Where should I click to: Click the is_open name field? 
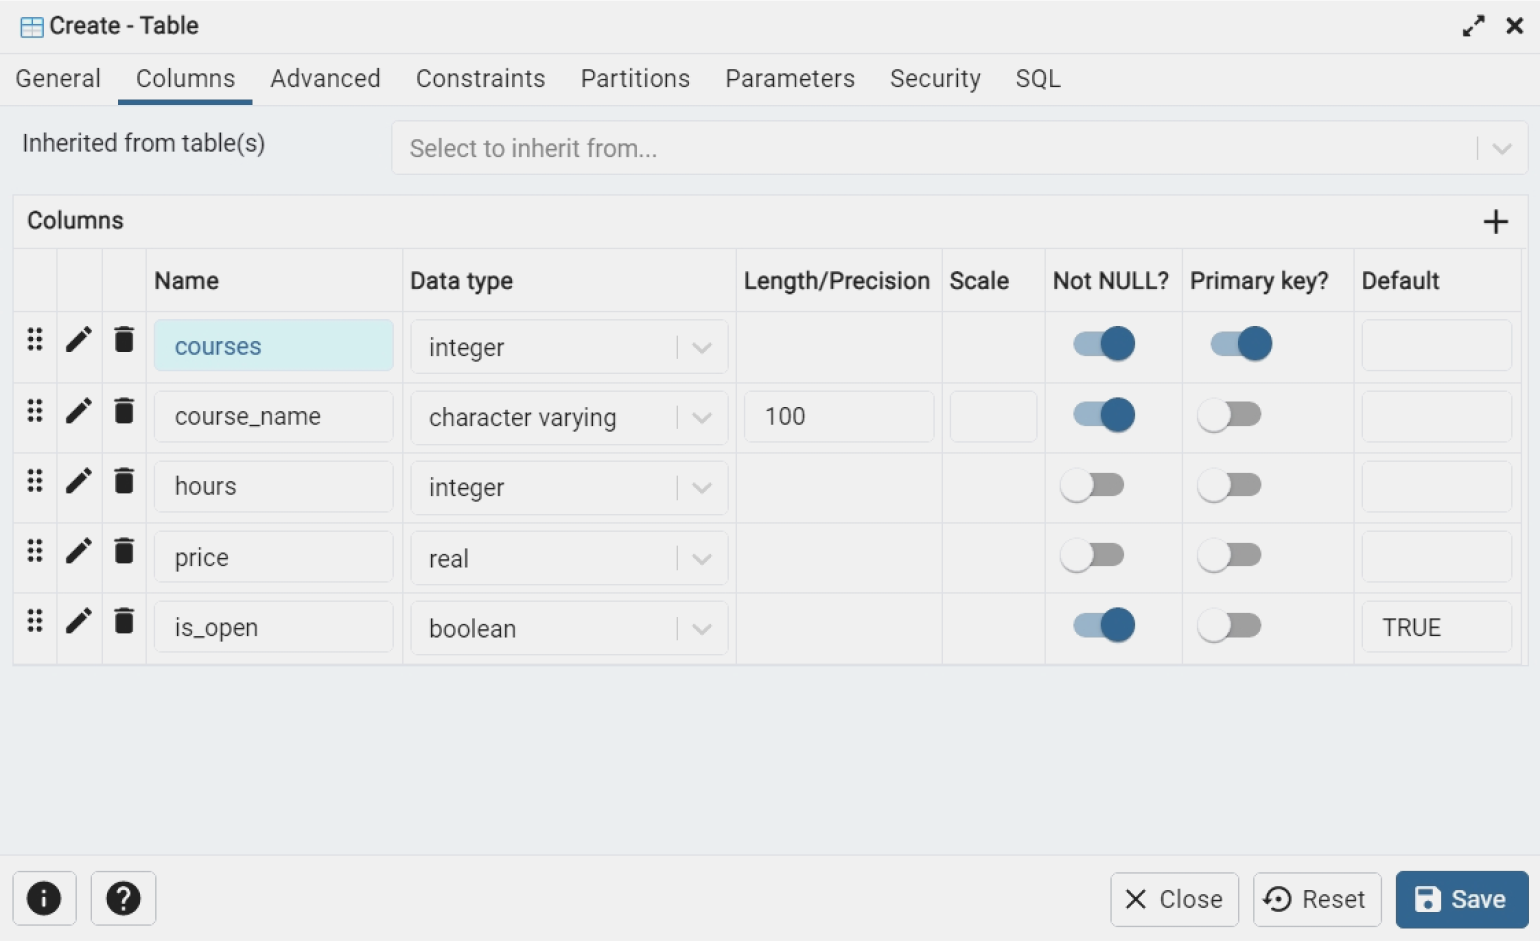pos(273,627)
